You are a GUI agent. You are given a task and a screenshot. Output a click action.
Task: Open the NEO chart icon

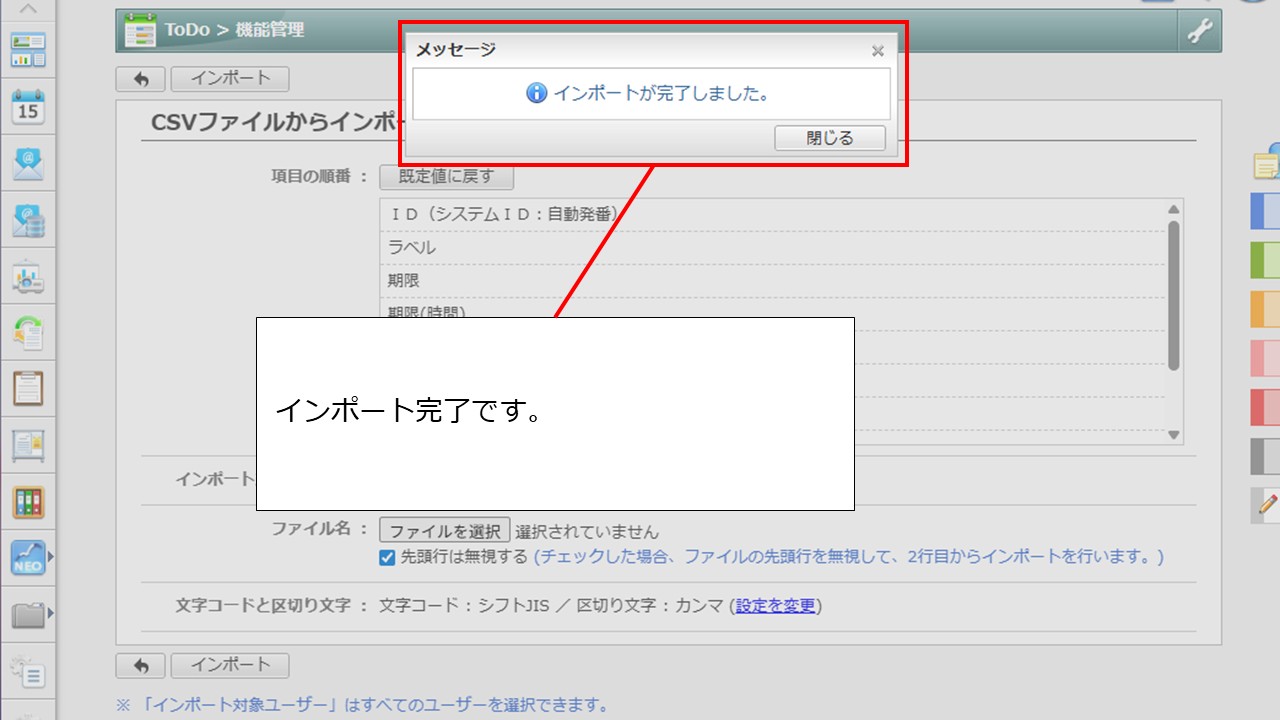click(28, 558)
